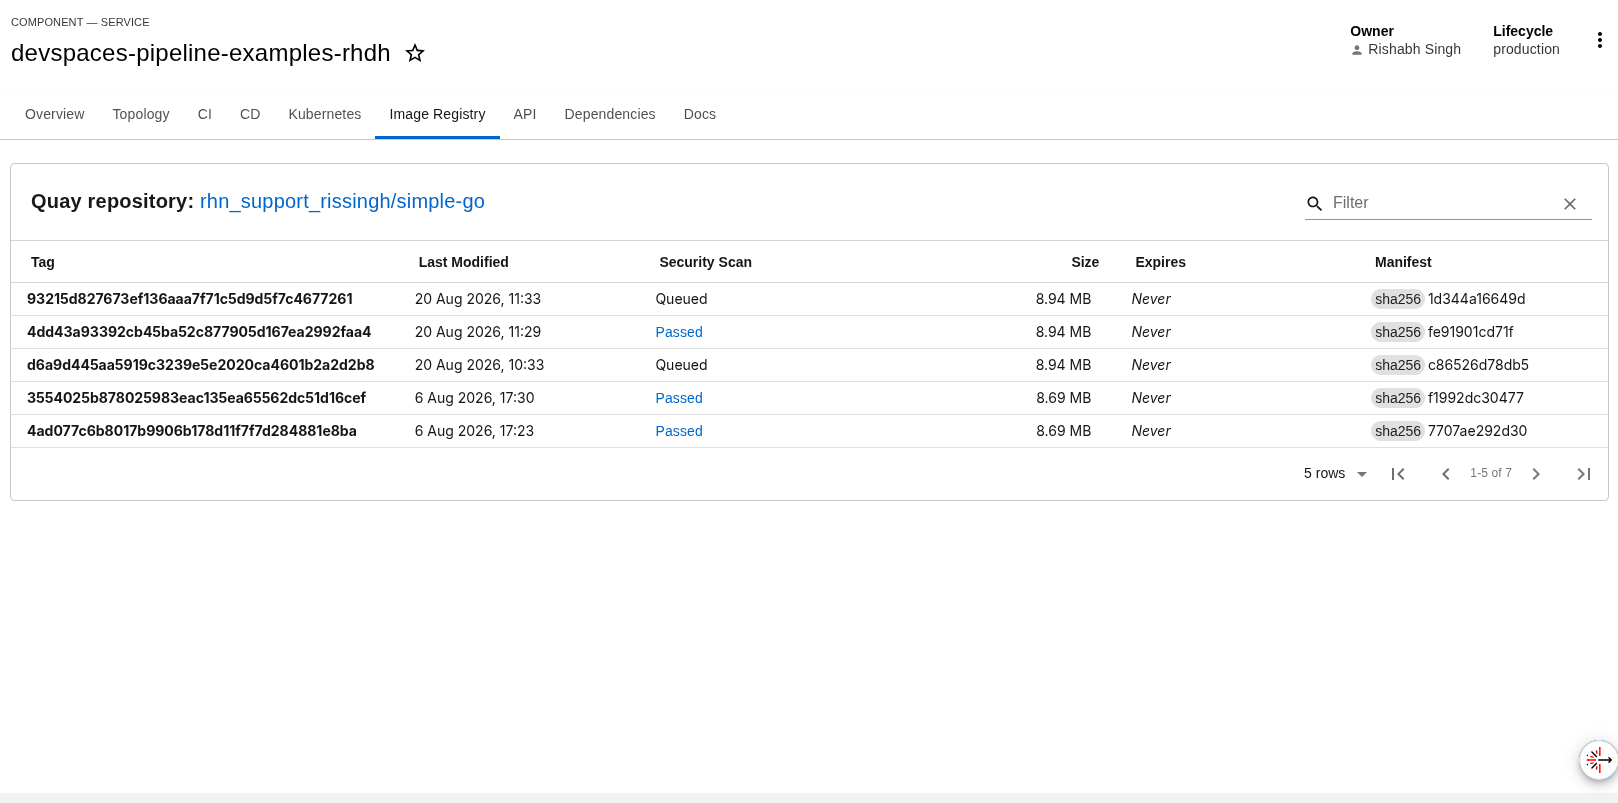The width and height of the screenshot is (1618, 803).
Task: Click Queued status for tag 93215d827673
Action: [x=681, y=299]
